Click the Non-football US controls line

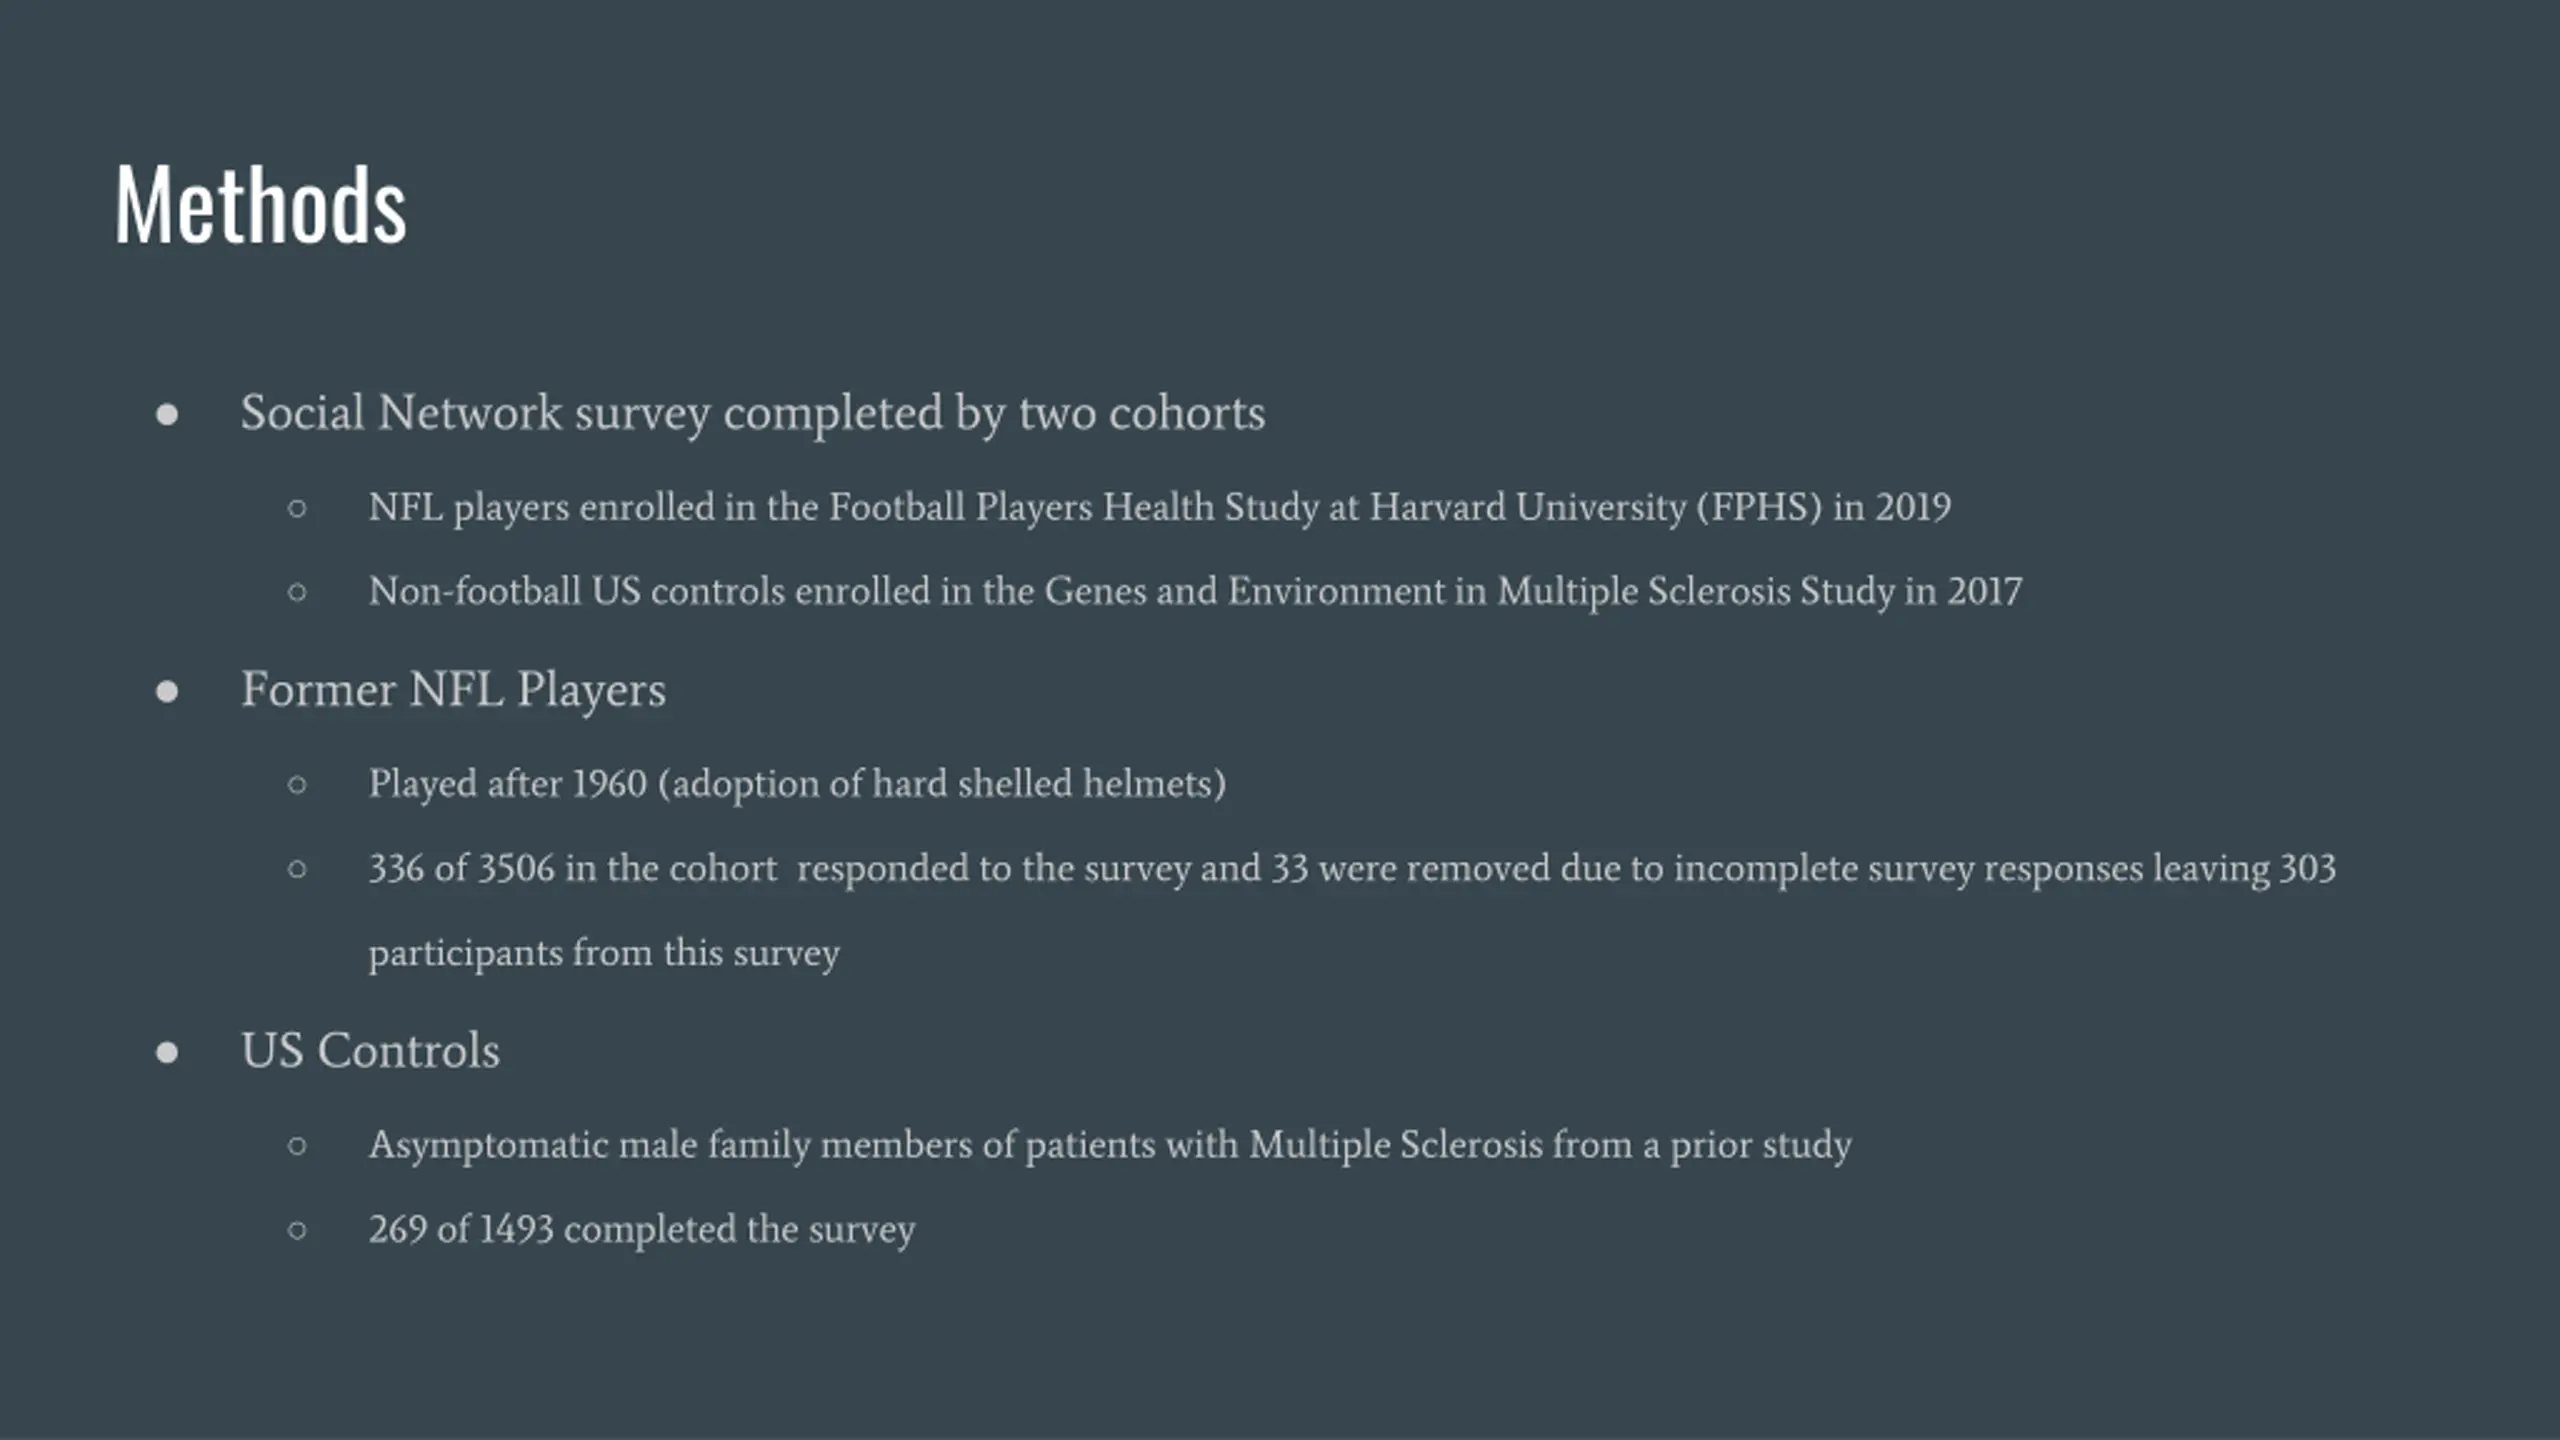pos(1195,592)
